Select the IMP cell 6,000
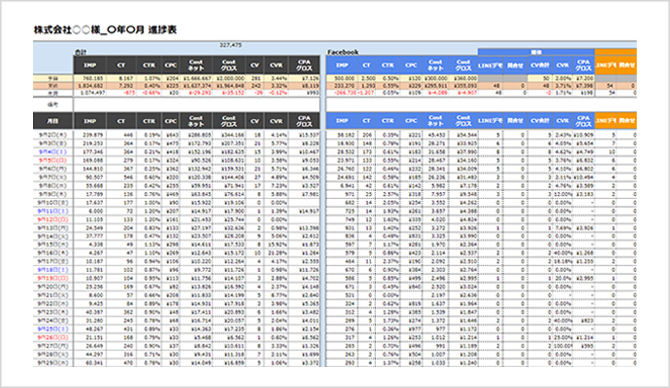The width and height of the screenshot is (670, 388). pyautogui.click(x=90, y=211)
